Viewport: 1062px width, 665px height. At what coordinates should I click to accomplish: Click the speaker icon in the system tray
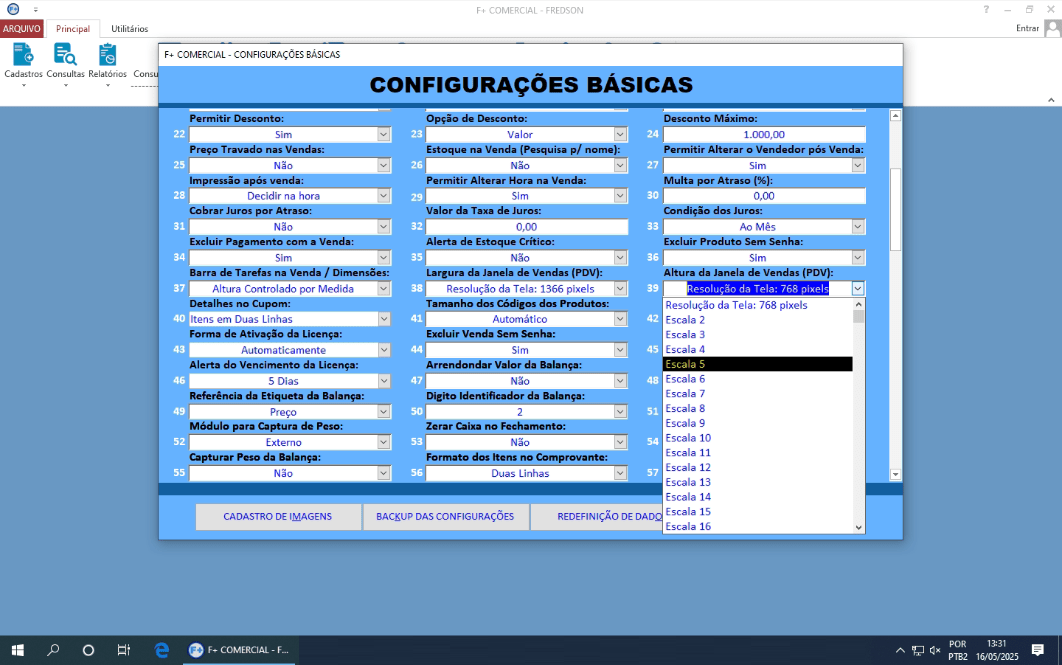click(x=936, y=650)
